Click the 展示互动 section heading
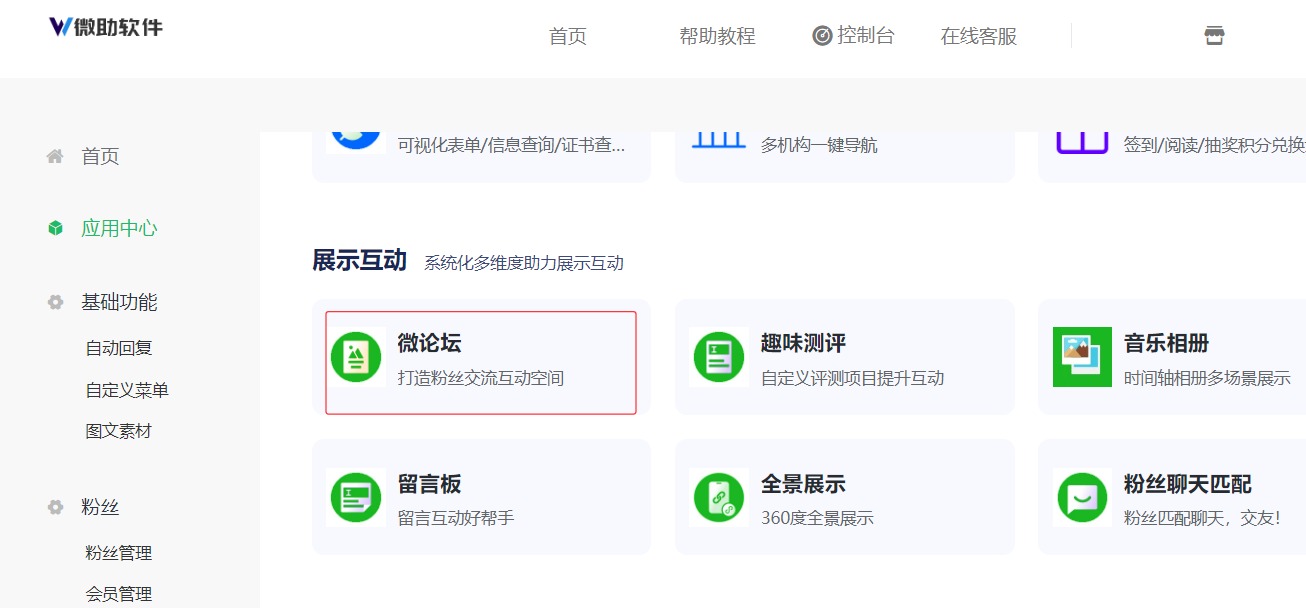Image resolution: width=1306 pixels, height=608 pixels. click(359, 261)
